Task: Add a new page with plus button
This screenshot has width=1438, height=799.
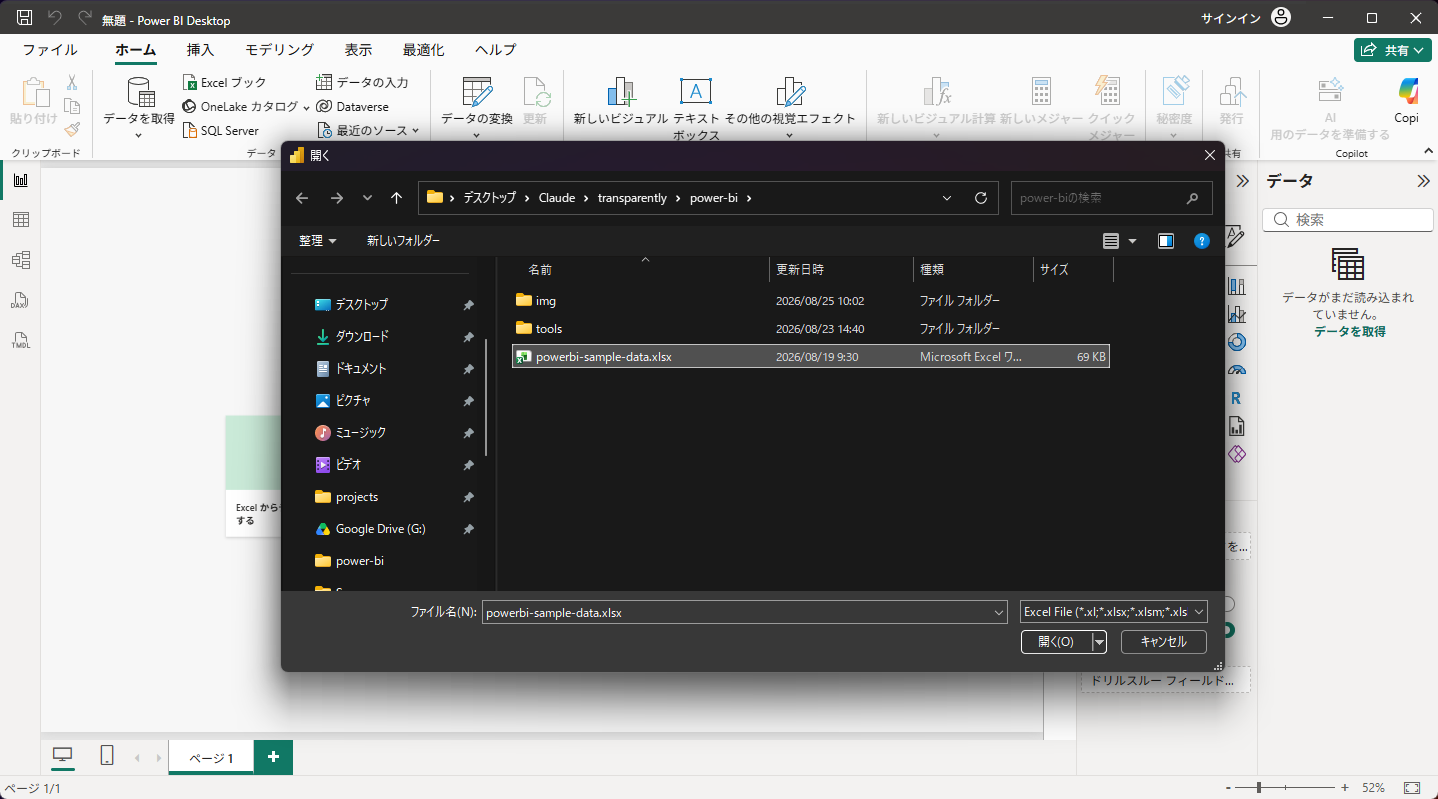Action: [x=273, y=757]
